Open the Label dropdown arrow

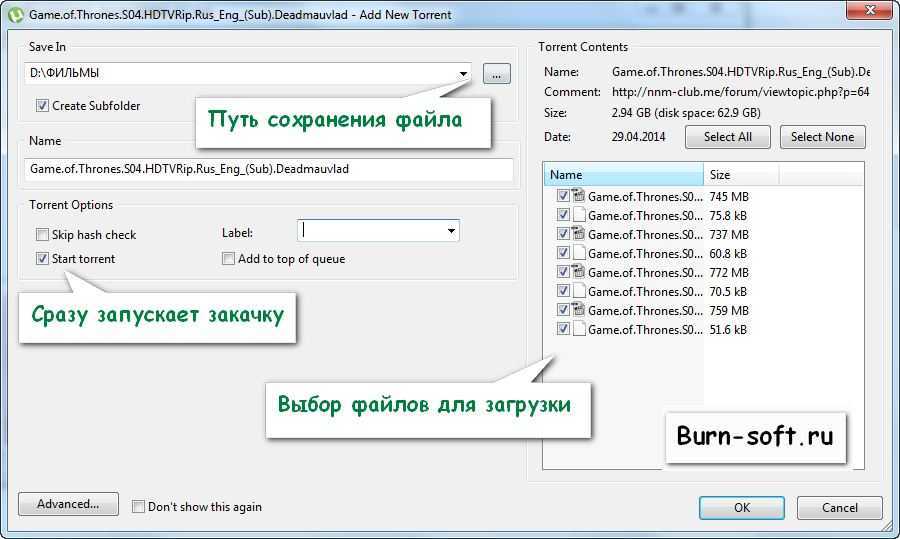tap(451, 231)
